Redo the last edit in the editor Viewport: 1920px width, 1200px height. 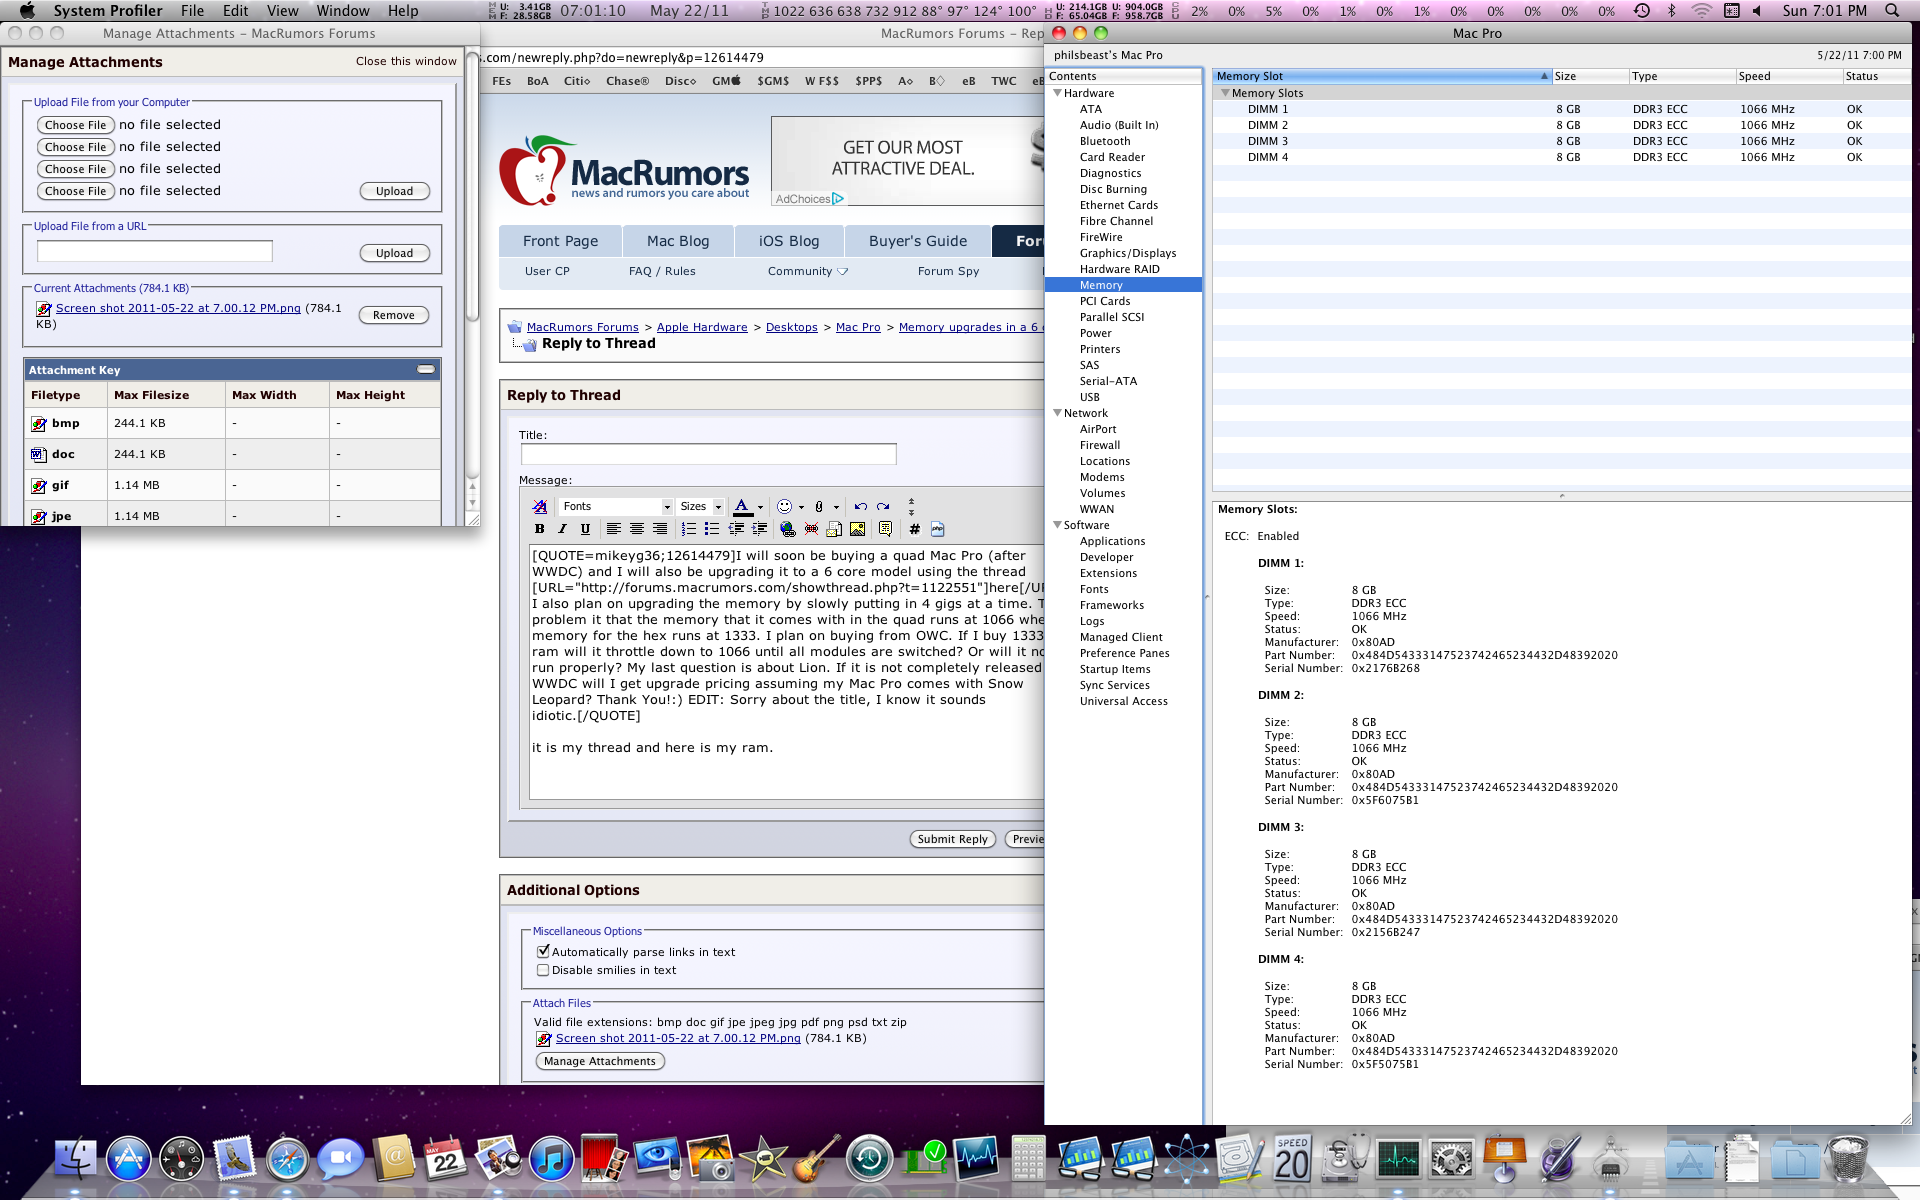tap(883, 506)
